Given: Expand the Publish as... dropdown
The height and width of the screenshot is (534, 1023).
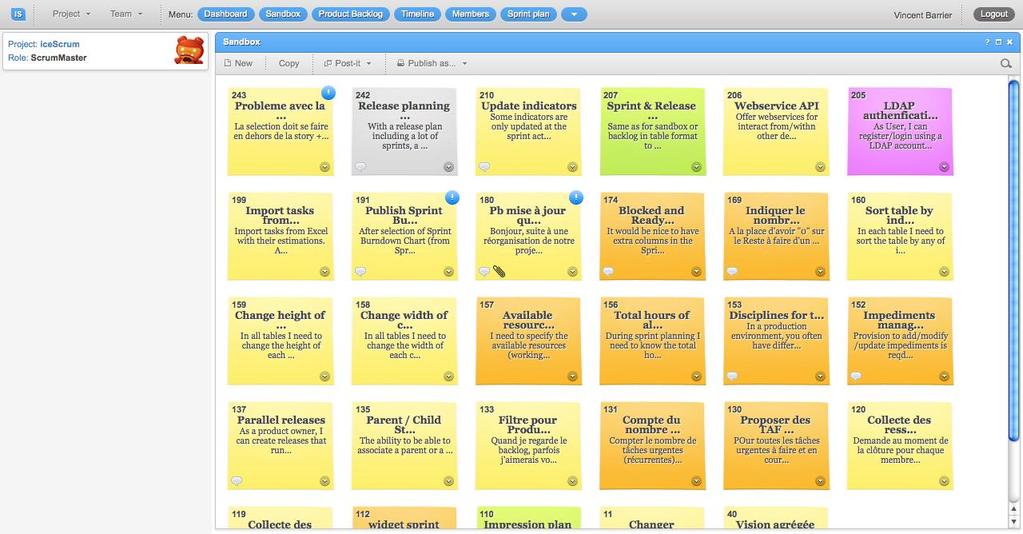Looking at the screenshot, I should point(432,63).
